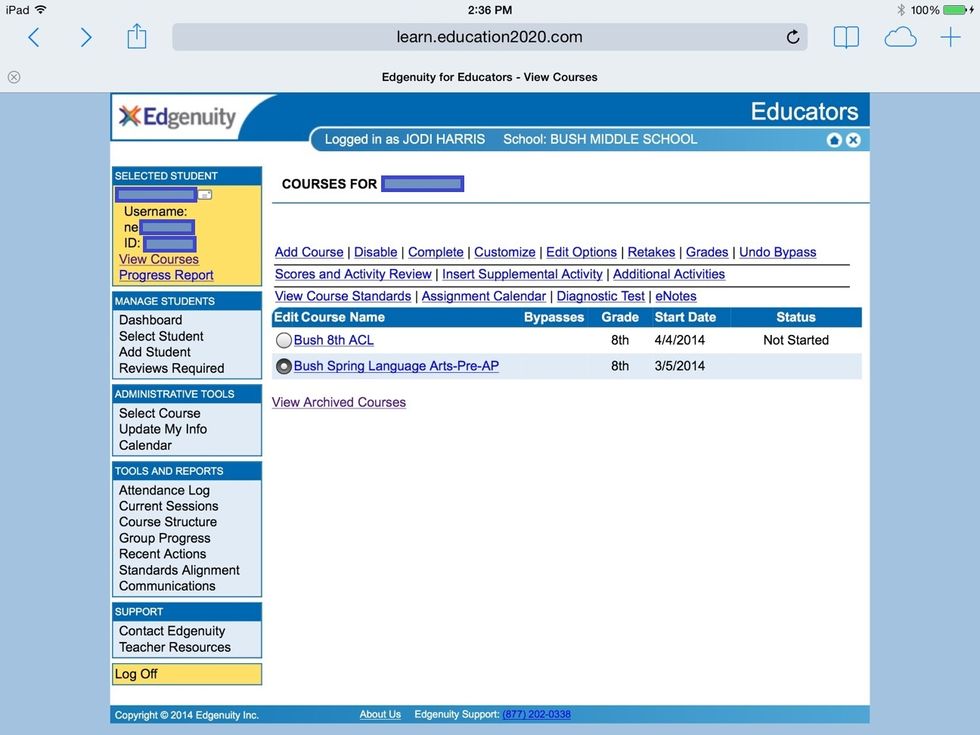Viewport: 980px width, 735px height.
Task: Open the Safari bookmarks book icon
Action: [846, 38]
